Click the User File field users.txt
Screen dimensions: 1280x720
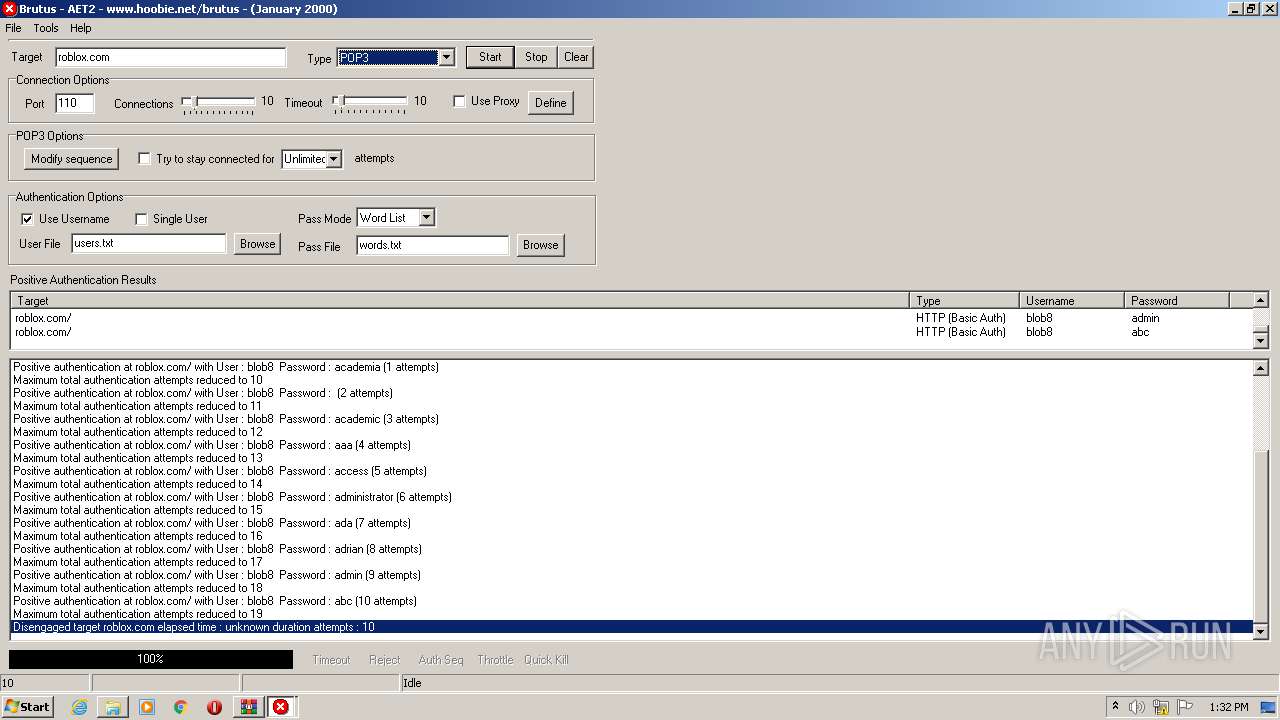click(149, 244)
